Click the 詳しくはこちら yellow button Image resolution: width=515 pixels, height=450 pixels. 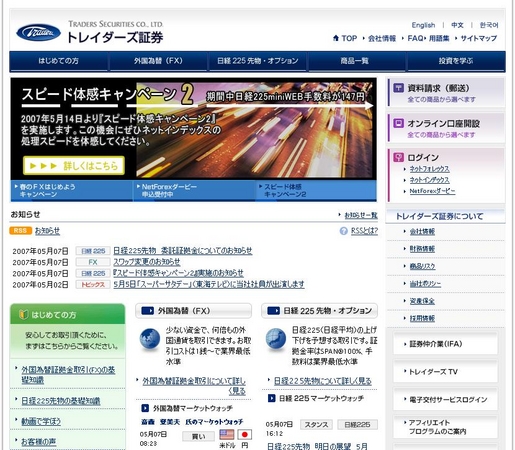coord(74,166)
